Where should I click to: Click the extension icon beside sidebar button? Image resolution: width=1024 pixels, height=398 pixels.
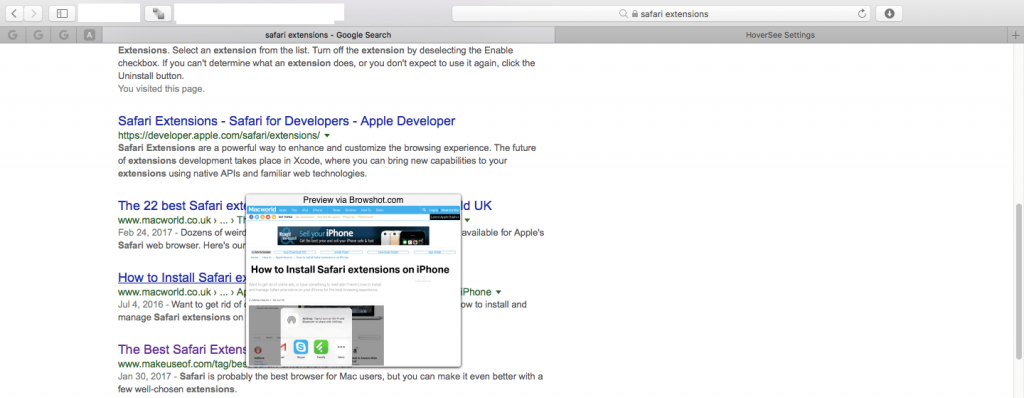click(157, 13)
